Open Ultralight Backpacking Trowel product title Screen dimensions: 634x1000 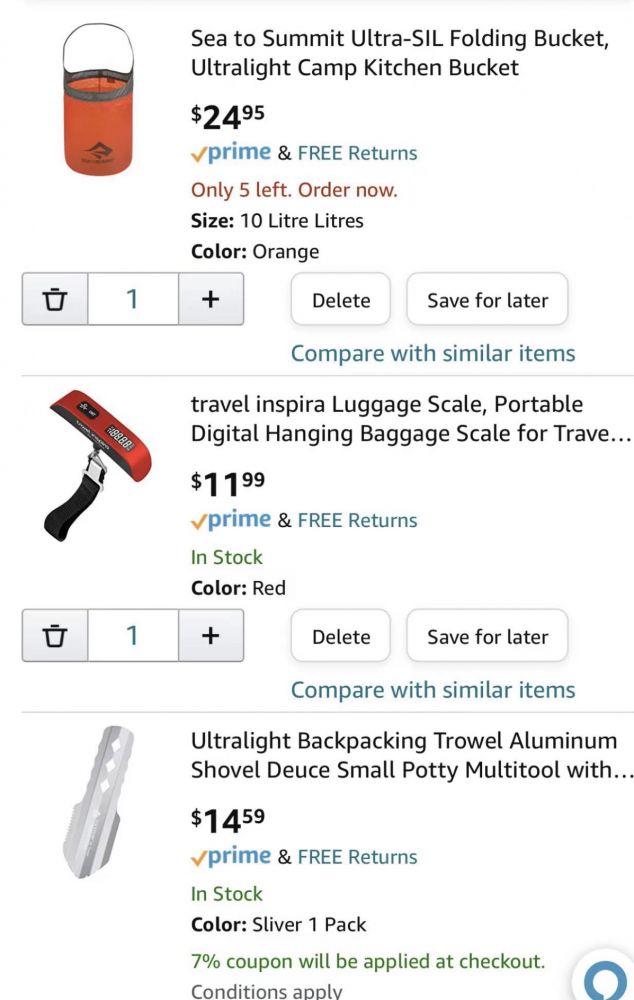[x=412, y=756]
